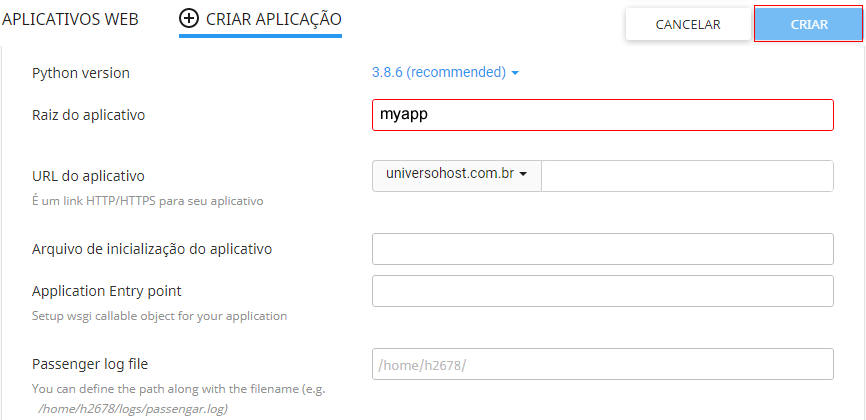Click the Arquivo de inicialização do aplicativo label

pyautogui.click(x=152, y=249)
